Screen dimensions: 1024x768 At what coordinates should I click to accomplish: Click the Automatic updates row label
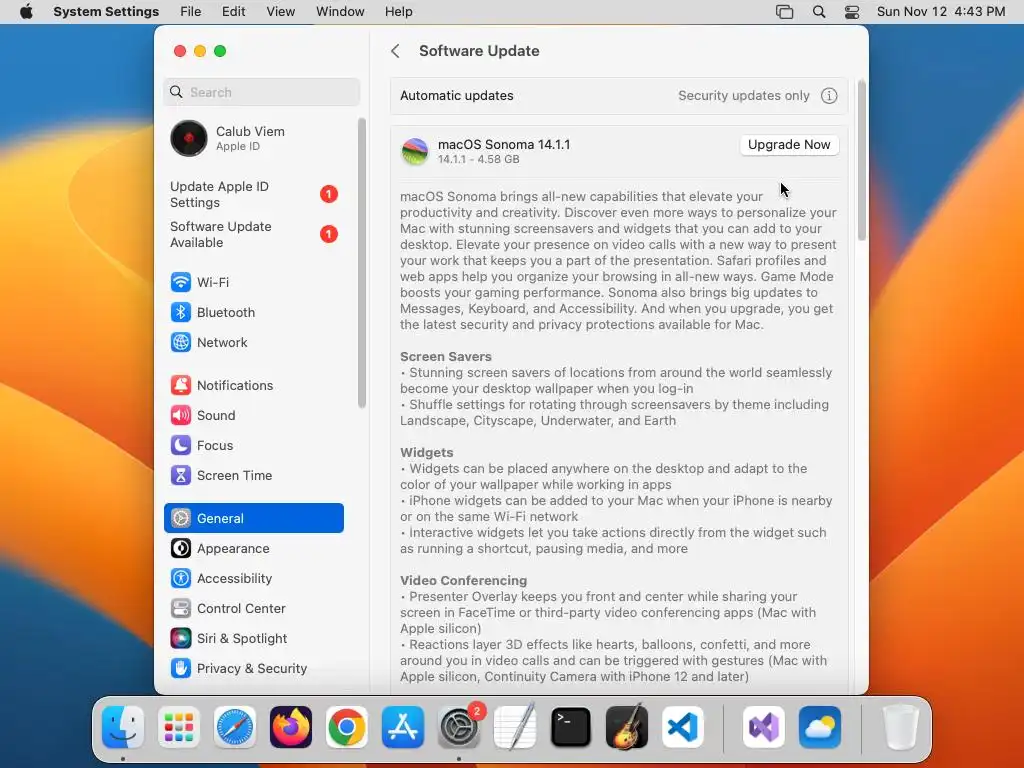(x=456, y=96)
